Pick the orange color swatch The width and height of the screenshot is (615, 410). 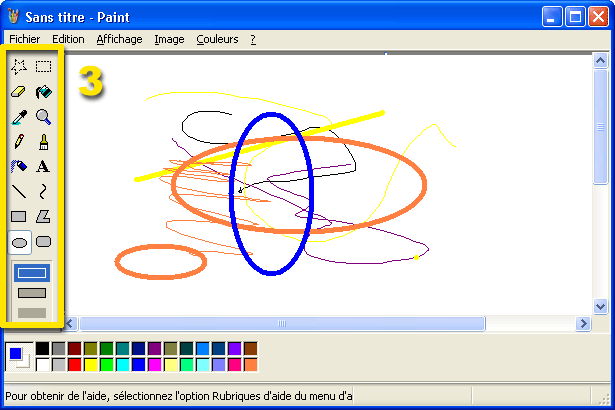tap(251, 364)
